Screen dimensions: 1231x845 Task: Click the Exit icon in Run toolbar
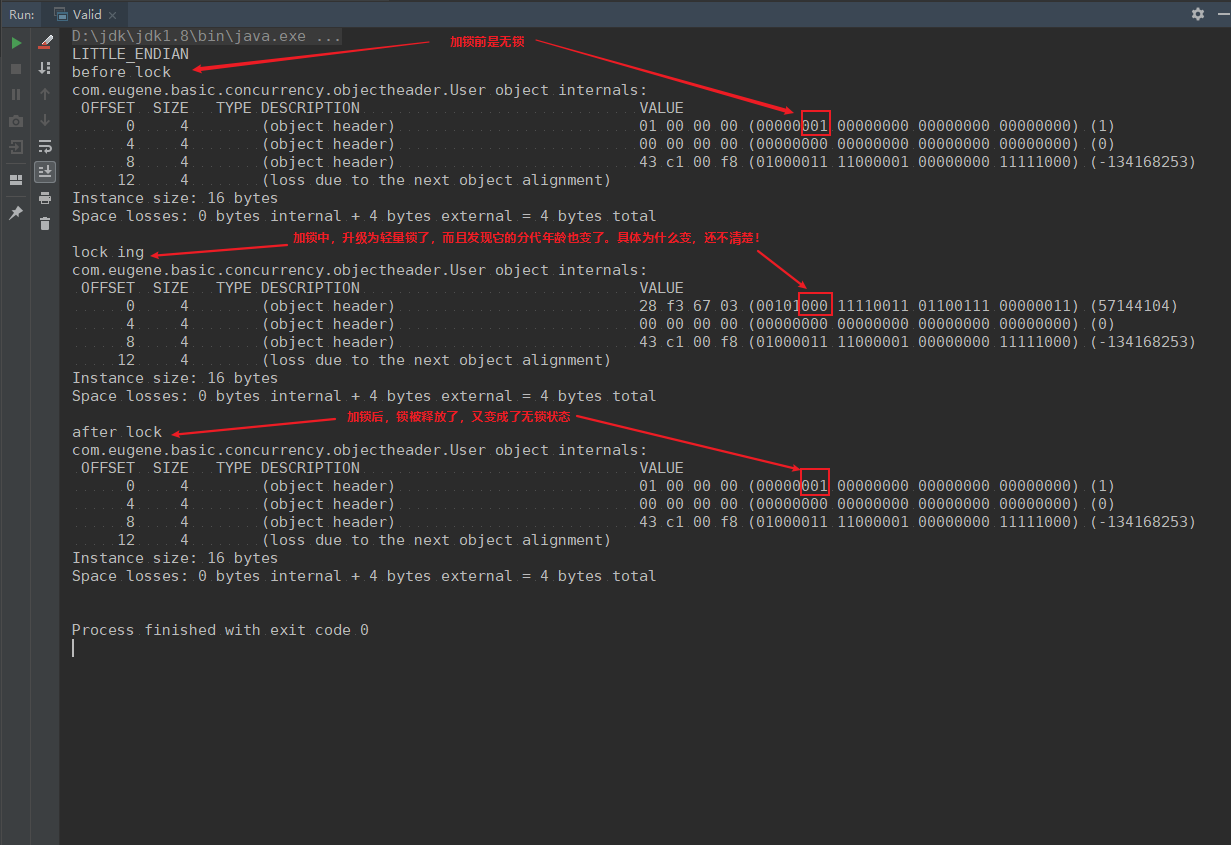16,147
